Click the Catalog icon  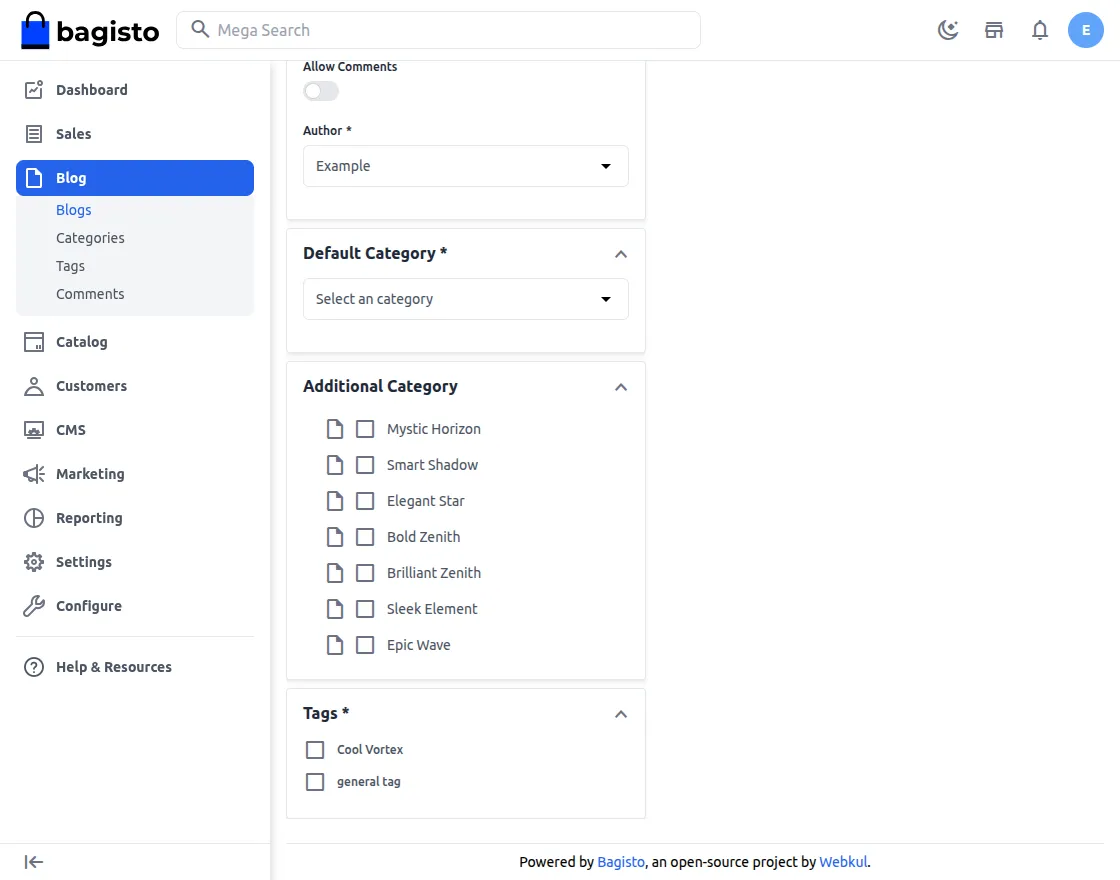pyautogui.click(x=34, y=341)
